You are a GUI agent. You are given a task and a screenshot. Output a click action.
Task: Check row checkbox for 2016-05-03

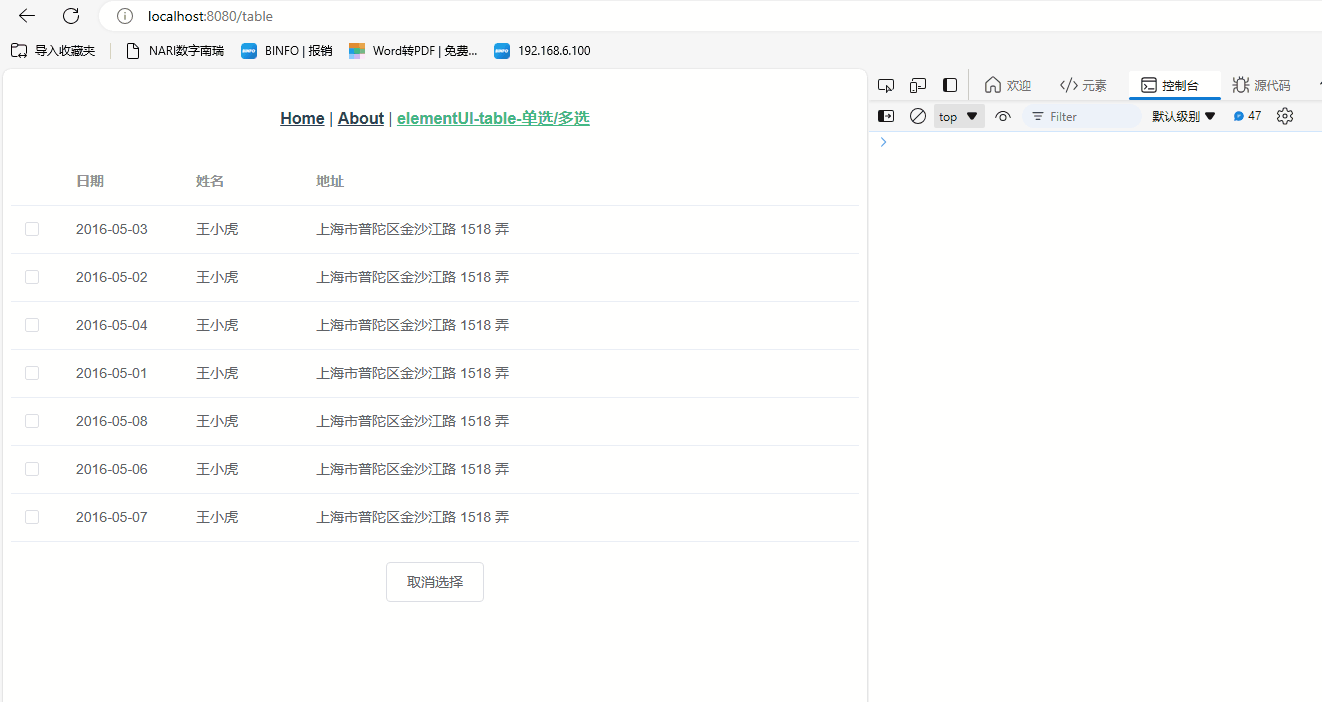(x=32, y=229)
